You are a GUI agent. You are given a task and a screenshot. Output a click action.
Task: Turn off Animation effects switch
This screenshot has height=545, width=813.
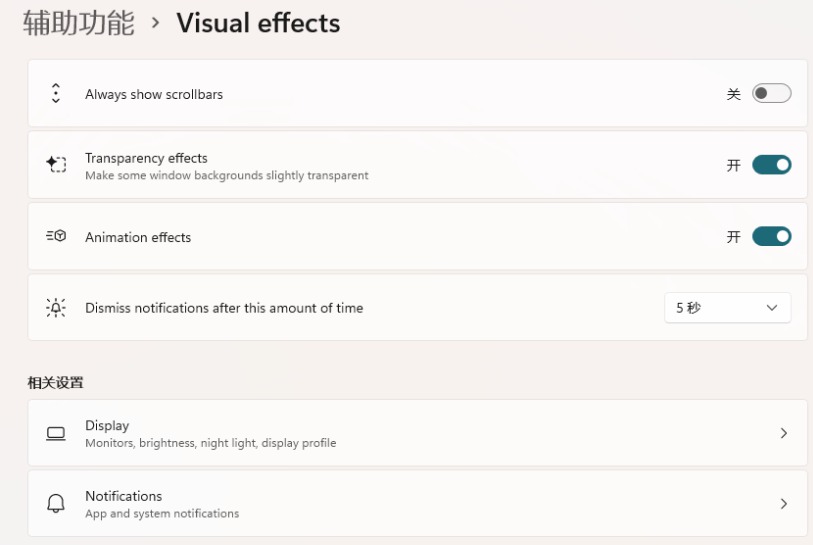(x=772, y=236)
